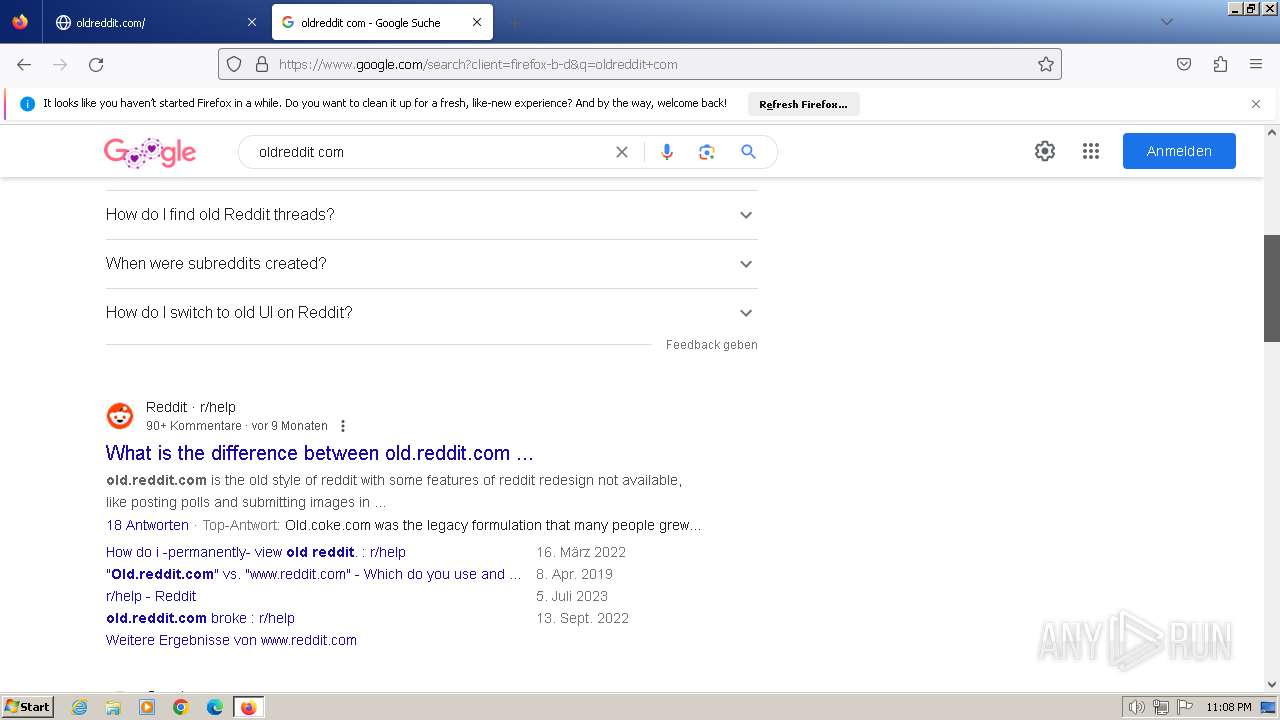Screen dimensions: 1280x720
Task: Click the Feedback geben link
Action: click(712, 345)
